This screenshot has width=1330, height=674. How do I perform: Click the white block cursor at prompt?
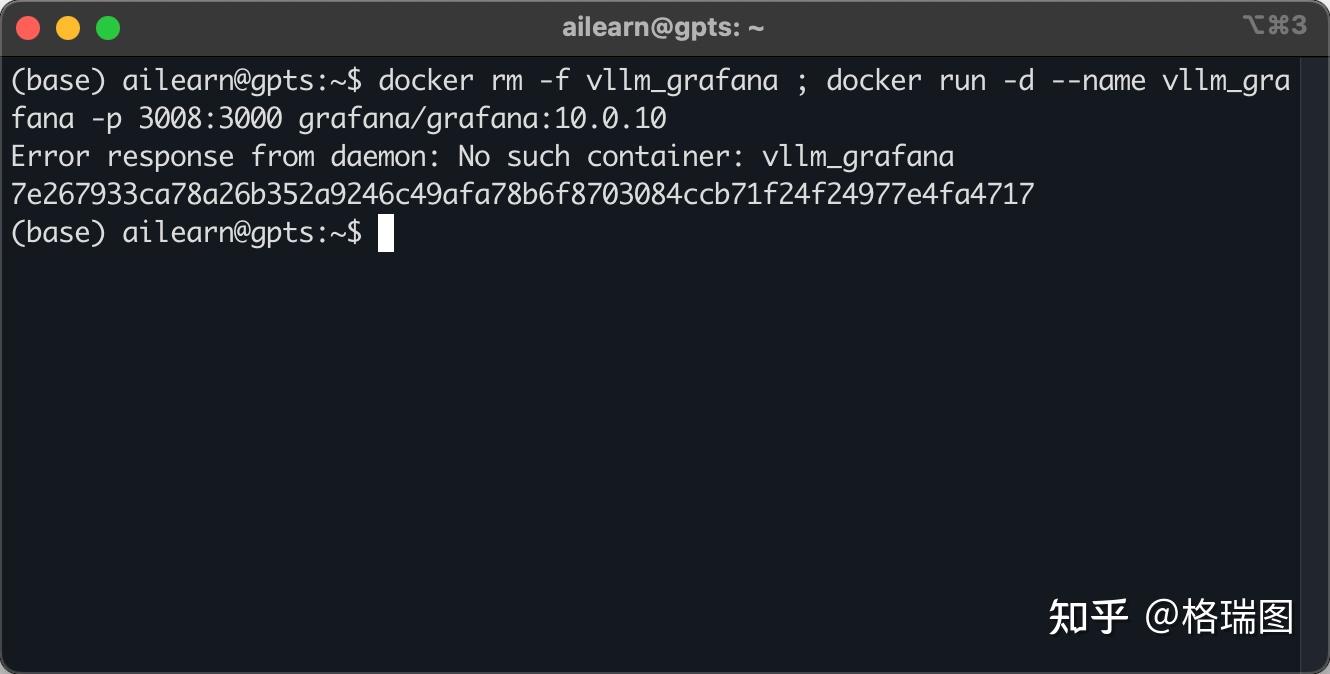click(386, 233)
